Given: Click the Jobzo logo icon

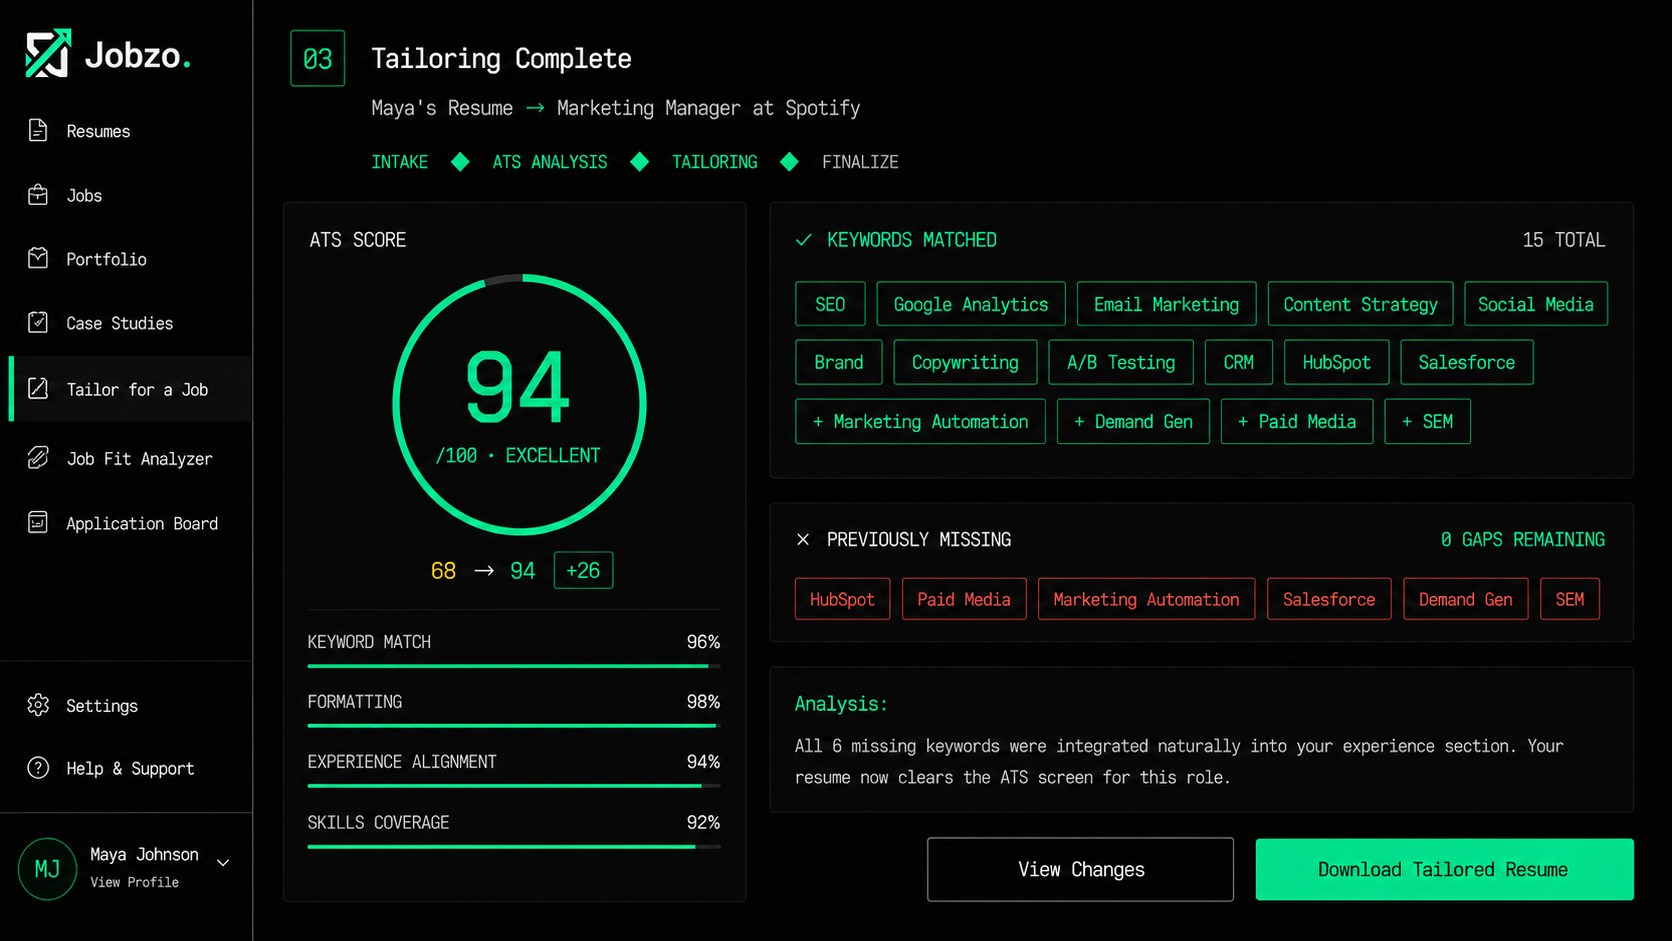Looking at the screenshot, I should [x=48, y=53].
